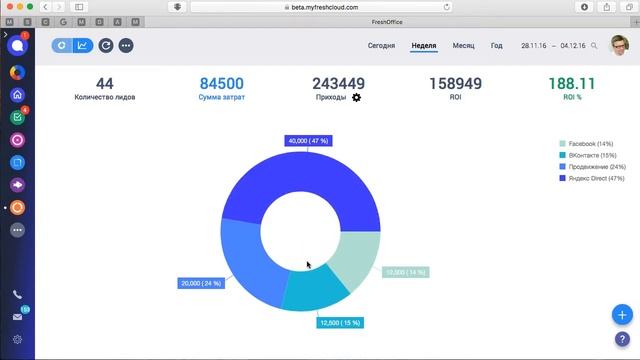Switch to line graph view toggle

pos(83,45)
